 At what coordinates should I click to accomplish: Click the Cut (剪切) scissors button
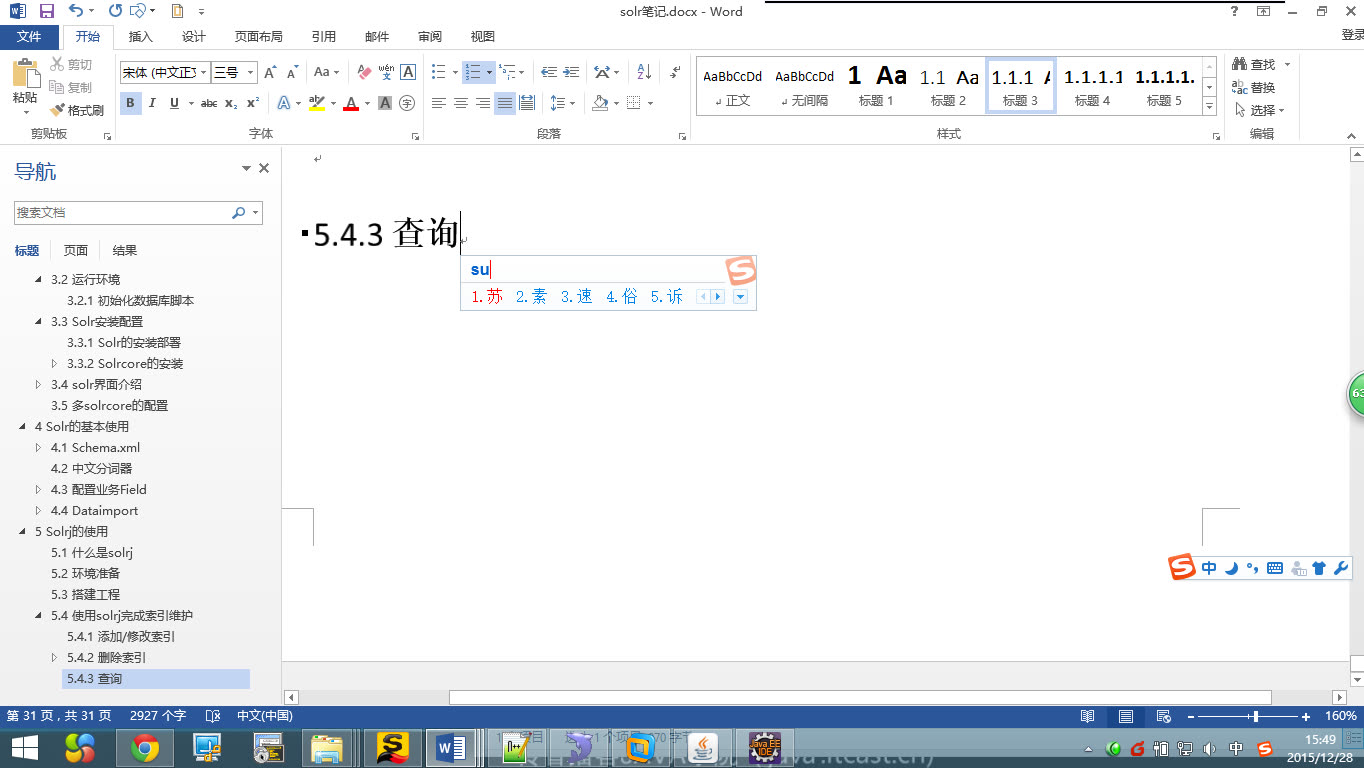71,64
